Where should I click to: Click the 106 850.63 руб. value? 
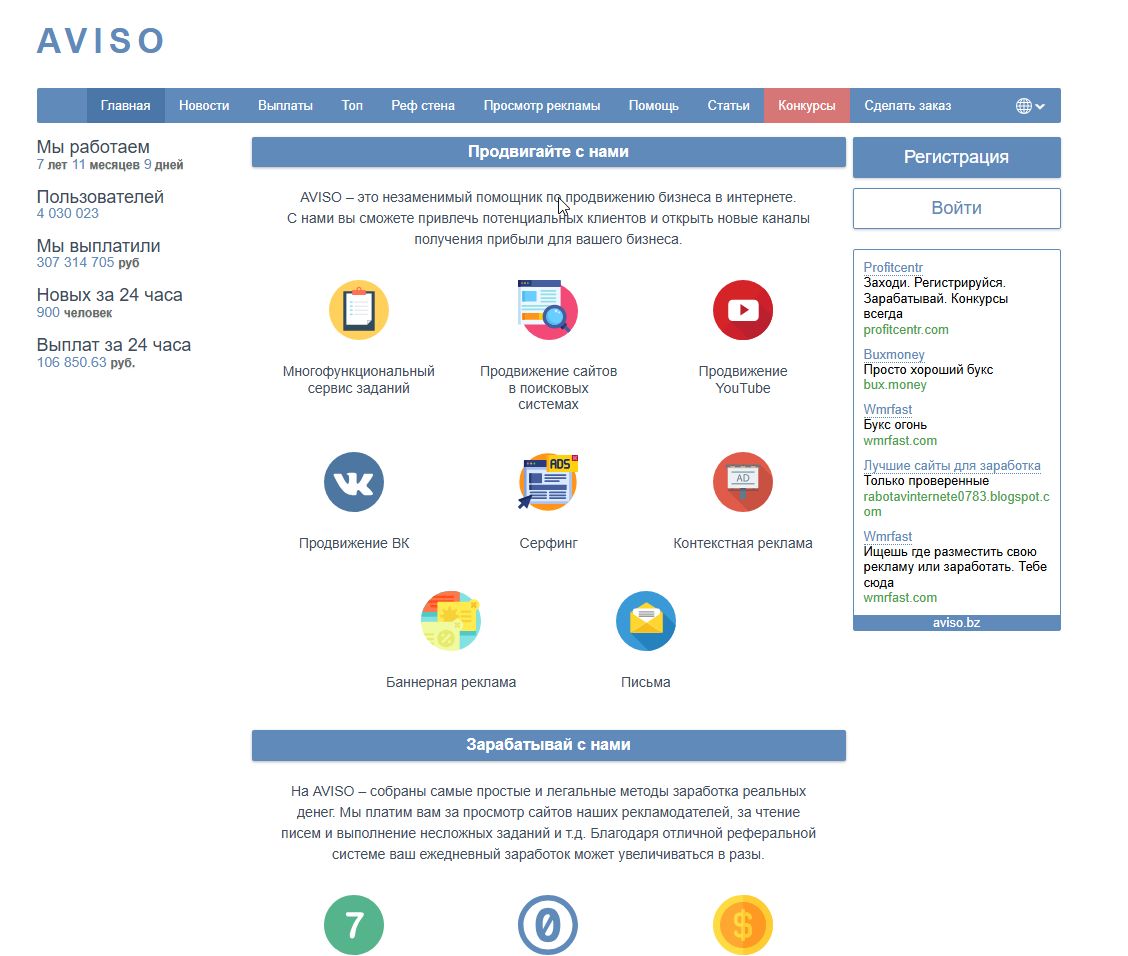click(86, 363)
